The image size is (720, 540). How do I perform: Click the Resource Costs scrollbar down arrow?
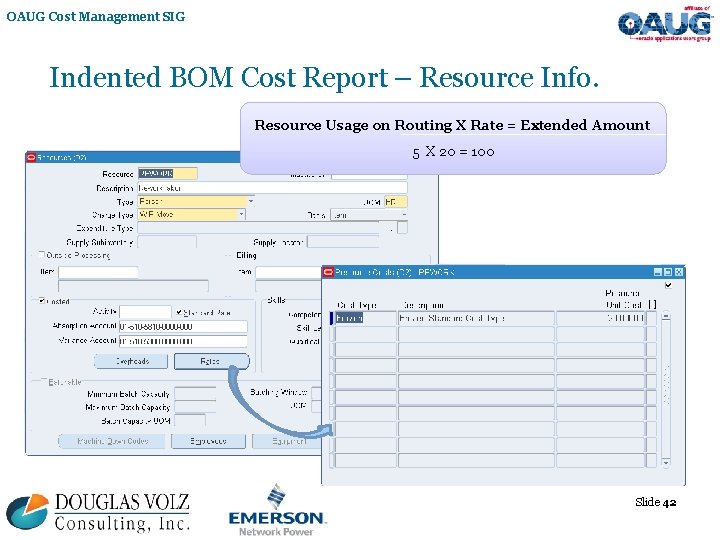pyautogui.click(x=666, y=463)
